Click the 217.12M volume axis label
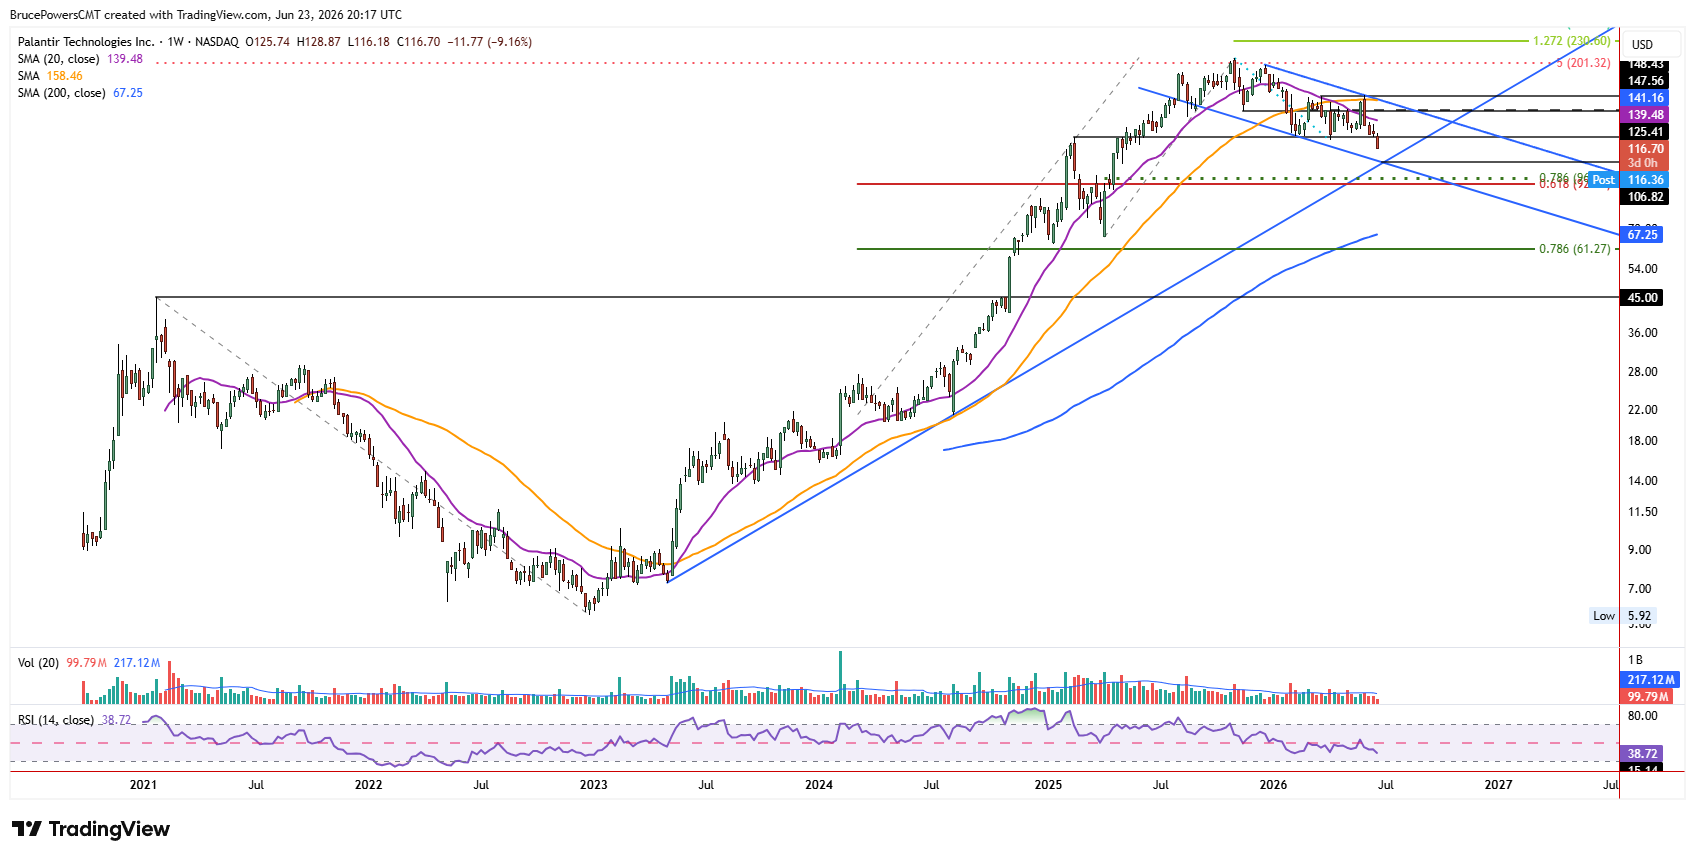This screenshot has width=1695, height=859. [x=1650, y=680]
